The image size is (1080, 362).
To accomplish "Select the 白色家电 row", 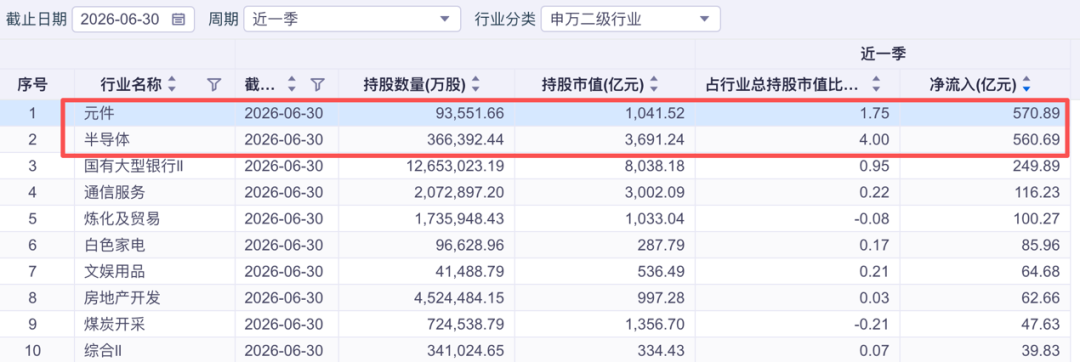I will point(540,245).
